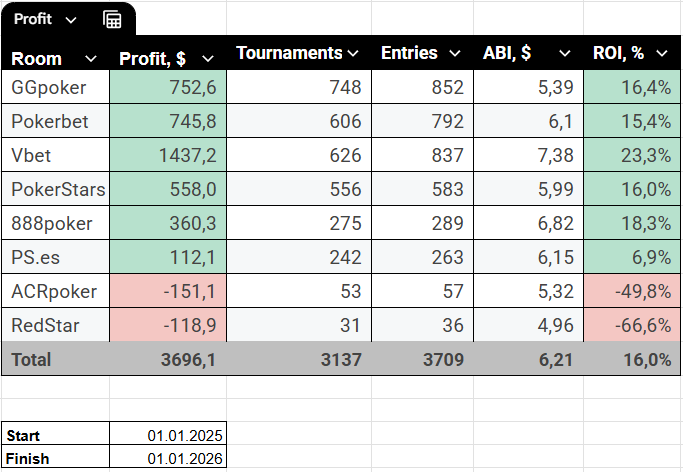Click the 888poker ROI cell 18,3%
This screenshot has width=683, height=472.
(630, 223)
